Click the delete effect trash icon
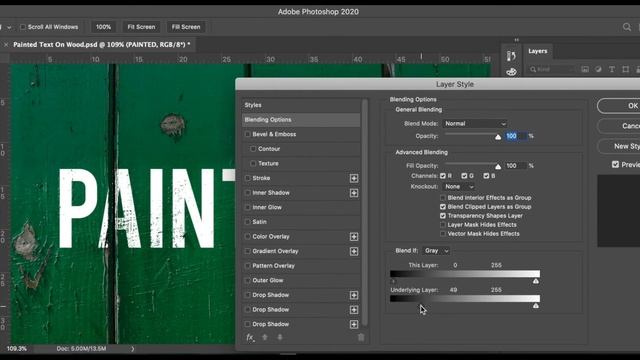Screen dimensions: 640x360 361,338
